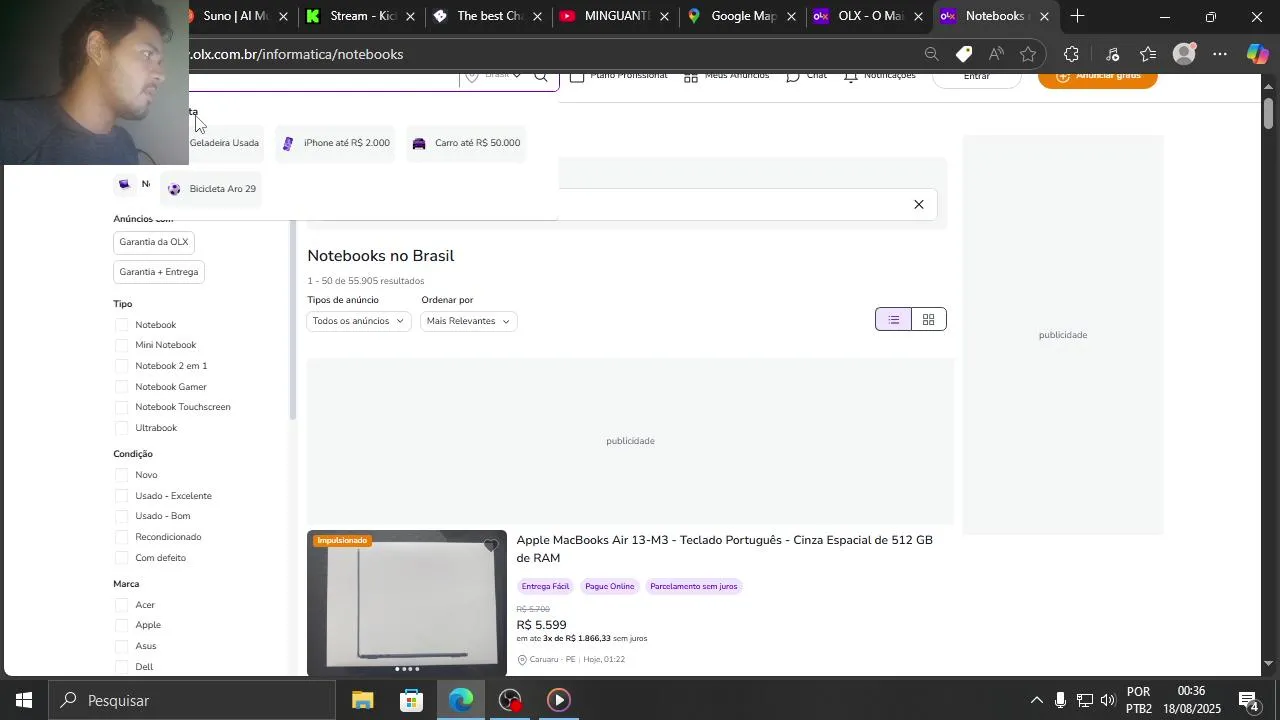The height and width of the screenshot is (720, 1280).
Task: Choose Geladeira Usada suggestion
Action: [225, 143]
